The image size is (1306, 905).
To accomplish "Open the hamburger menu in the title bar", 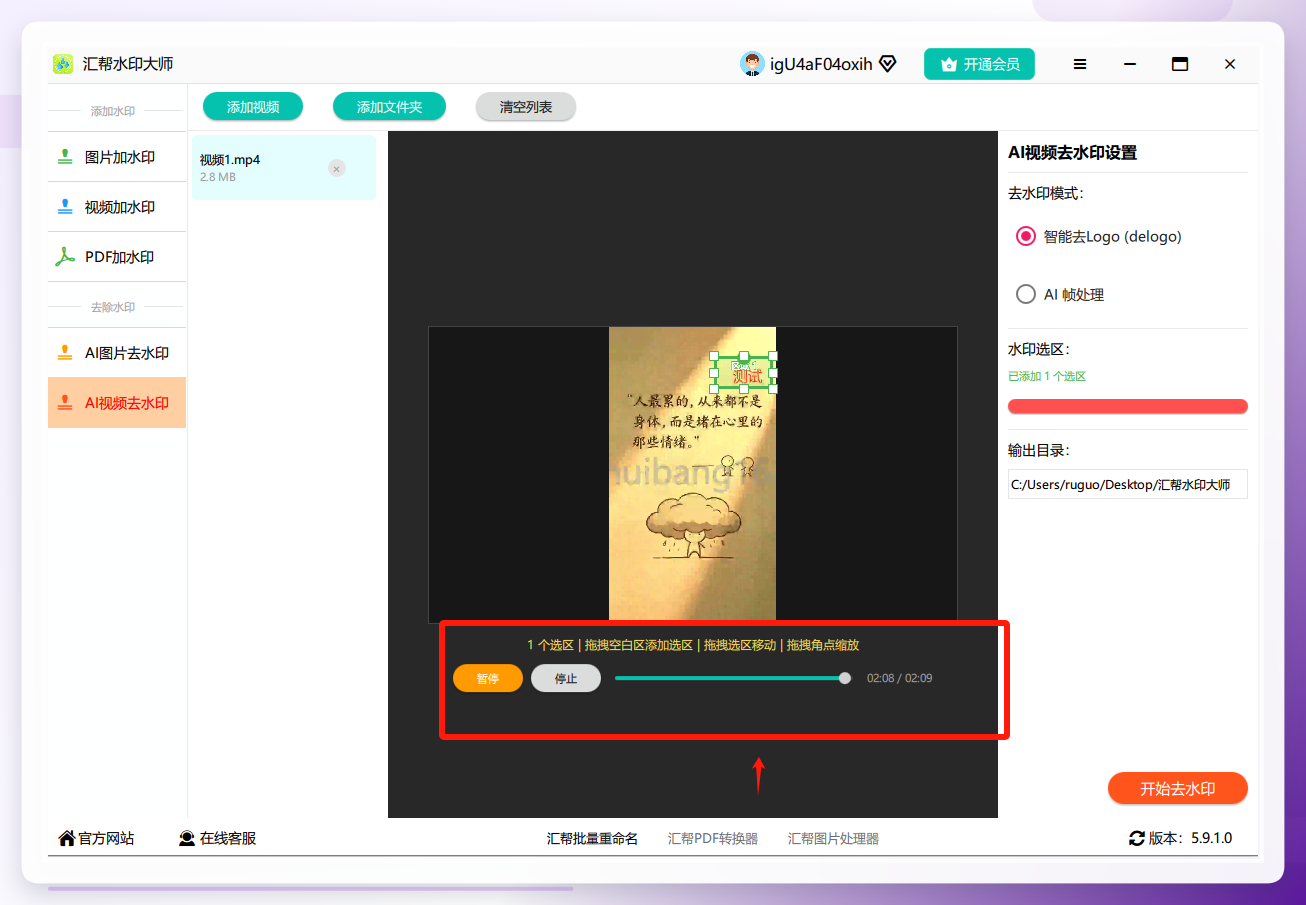I will tap(1080, 64).
